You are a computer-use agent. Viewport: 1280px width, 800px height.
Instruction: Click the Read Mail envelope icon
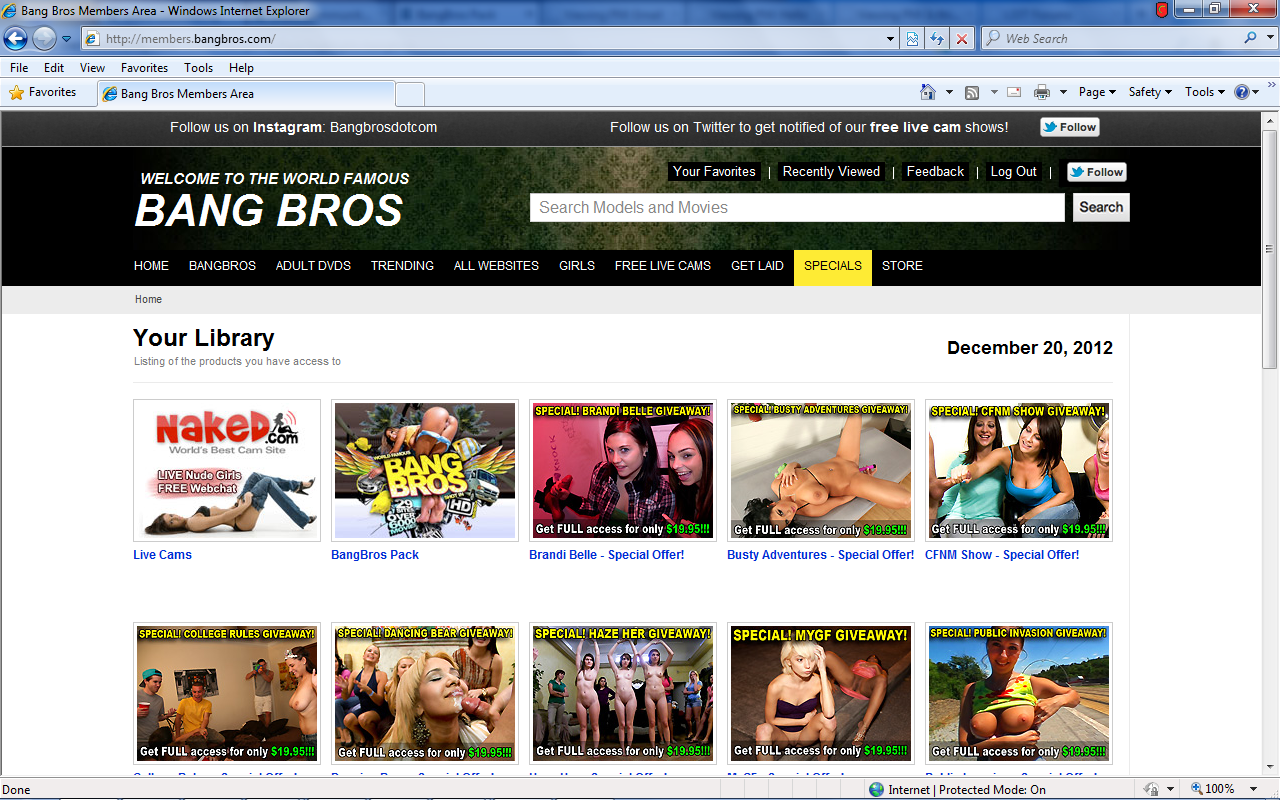1014,92
